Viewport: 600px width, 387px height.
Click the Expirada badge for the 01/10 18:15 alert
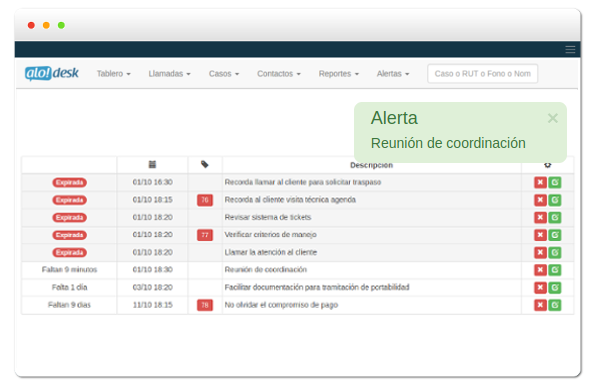tap(70, 200)
